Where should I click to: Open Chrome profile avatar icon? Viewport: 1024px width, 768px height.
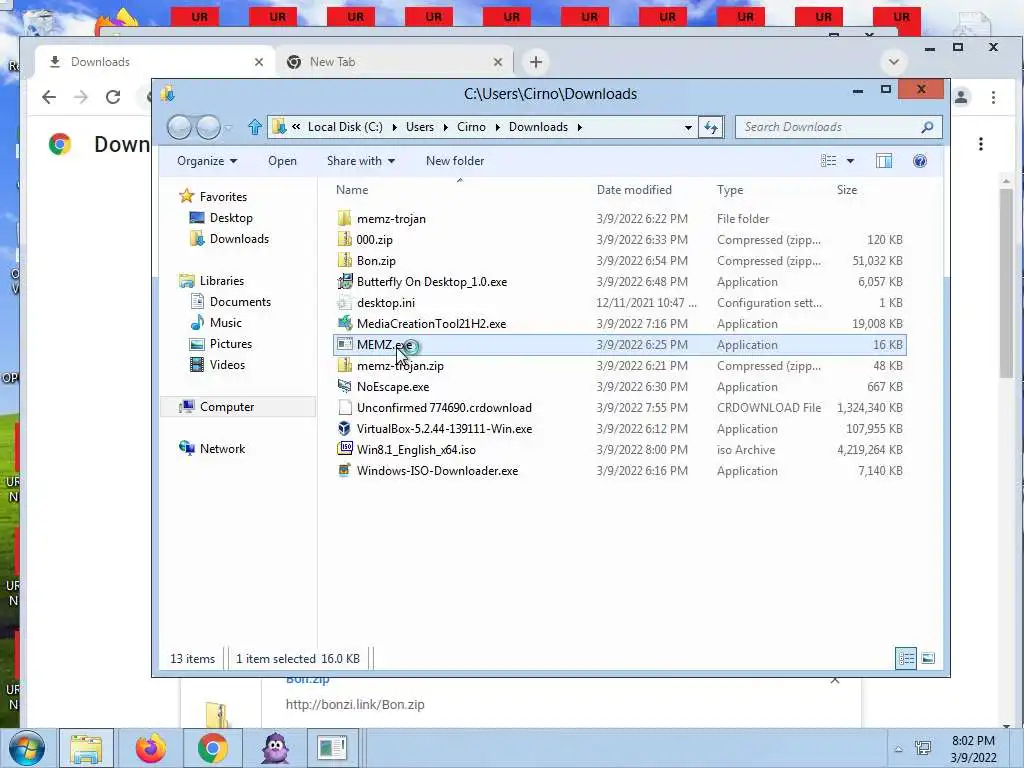click(961, 97)
